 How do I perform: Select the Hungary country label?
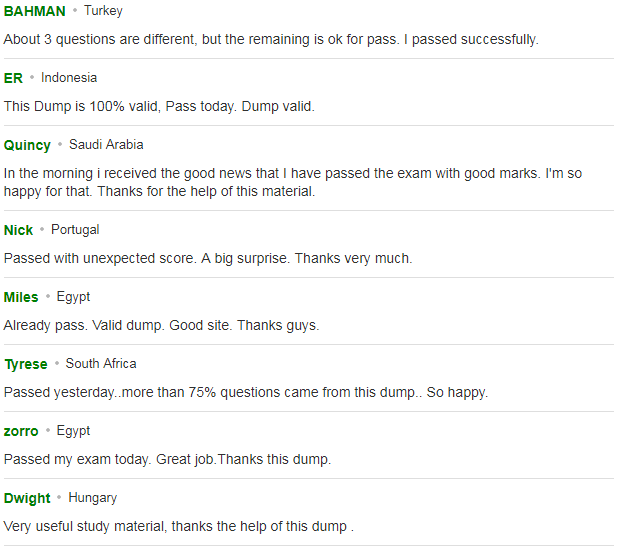93,498
